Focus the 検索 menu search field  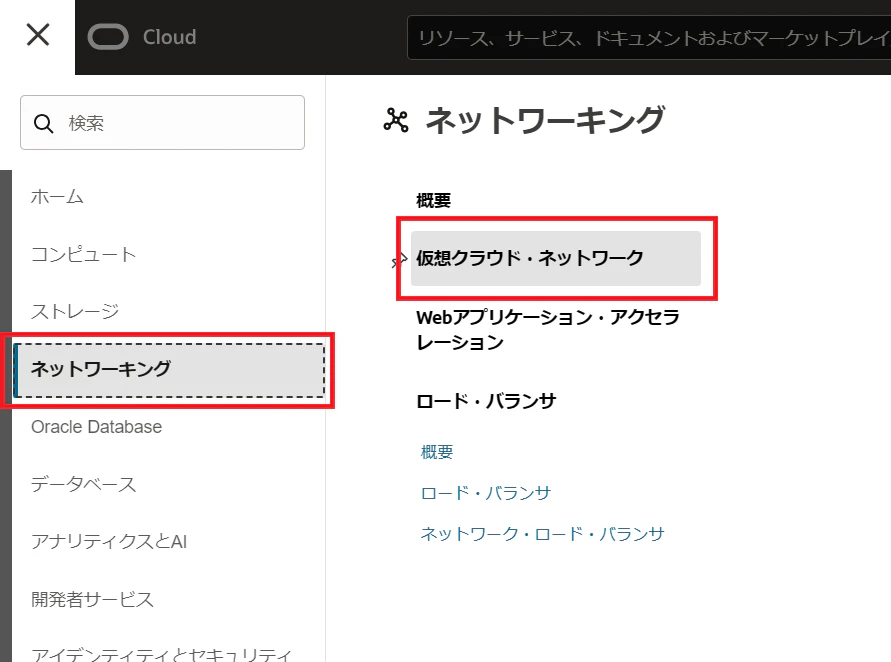click(x=163, y=123)
